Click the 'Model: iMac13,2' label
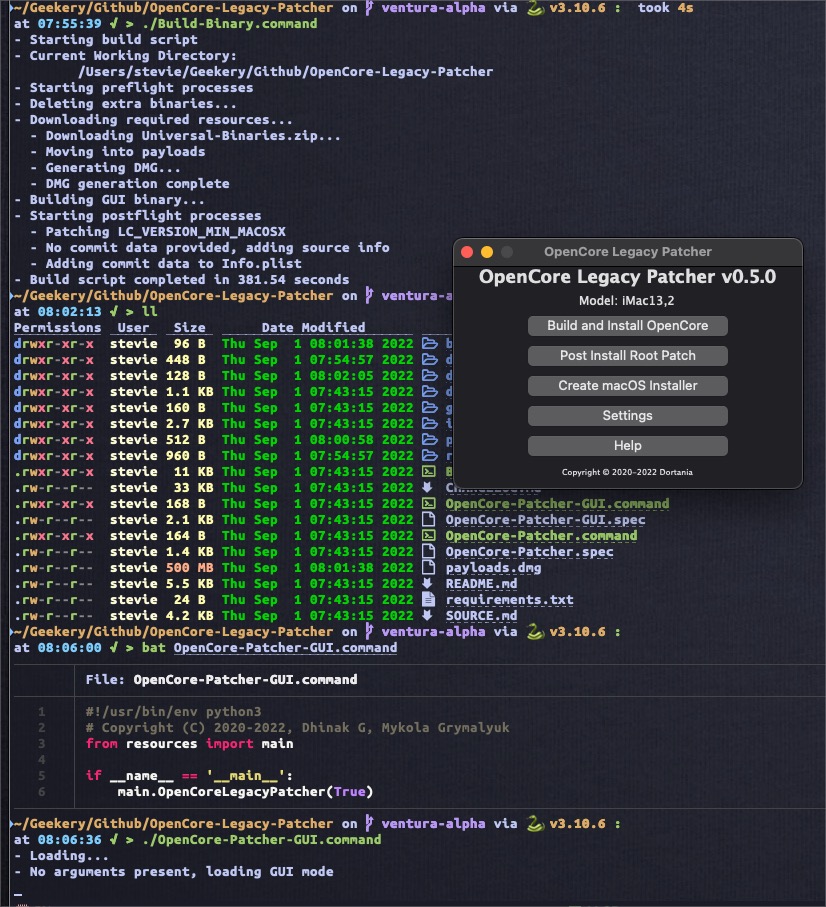This screenshot has width=826, height=907. click(x=627, y=301)
